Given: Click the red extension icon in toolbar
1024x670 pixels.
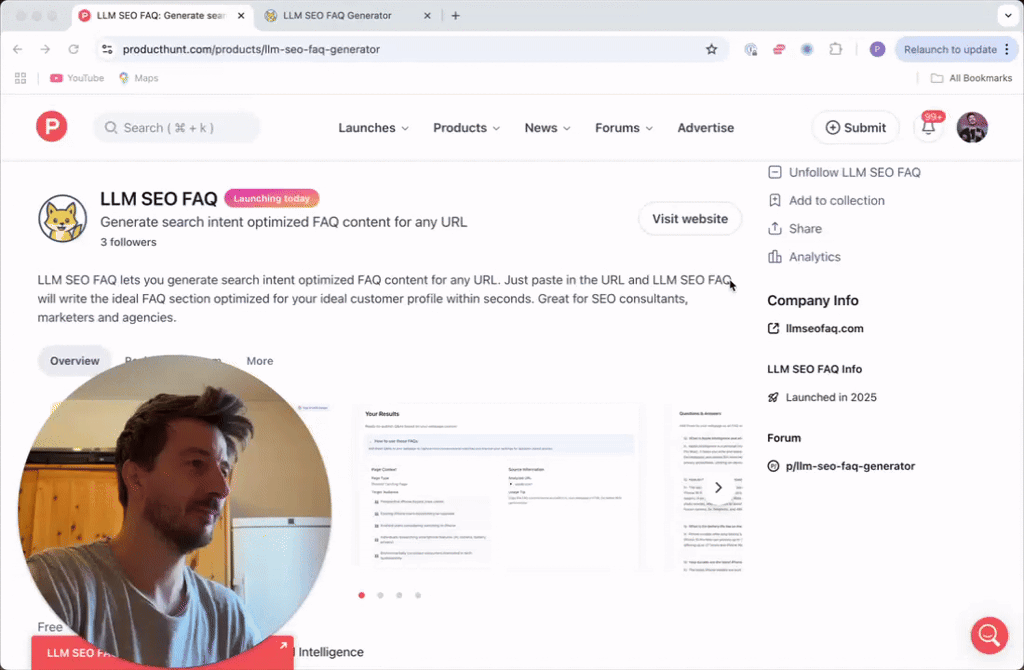Looking at the screenshot, I should (779, 49).
